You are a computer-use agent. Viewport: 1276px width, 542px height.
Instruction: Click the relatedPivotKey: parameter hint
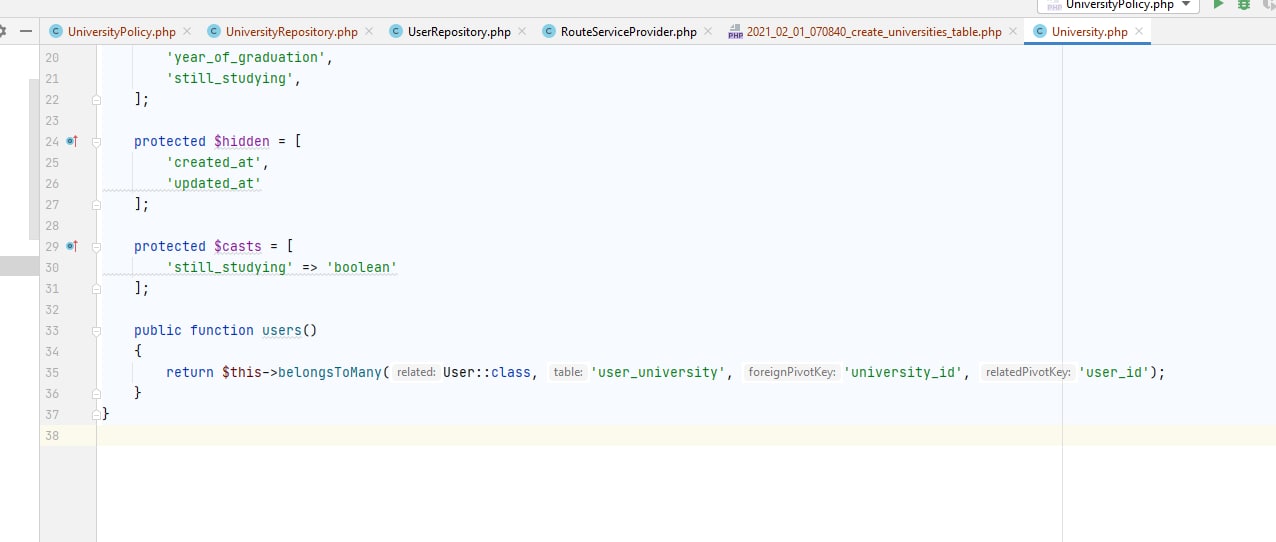pos(1027,372)
